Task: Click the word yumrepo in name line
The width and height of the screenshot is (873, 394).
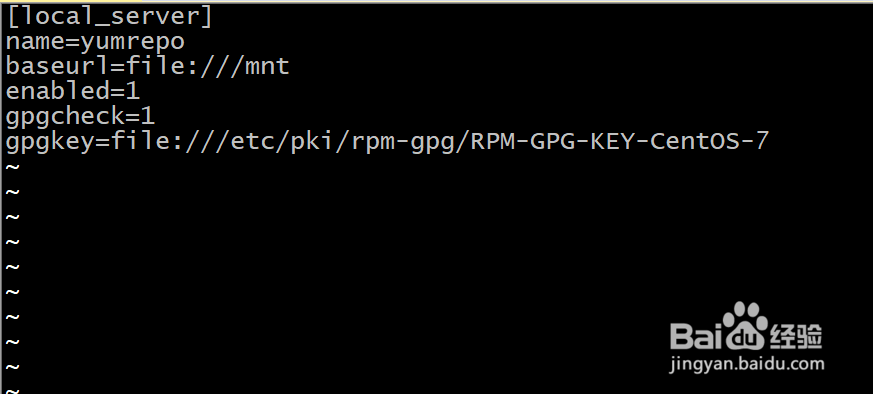Action: coord(133,43)
